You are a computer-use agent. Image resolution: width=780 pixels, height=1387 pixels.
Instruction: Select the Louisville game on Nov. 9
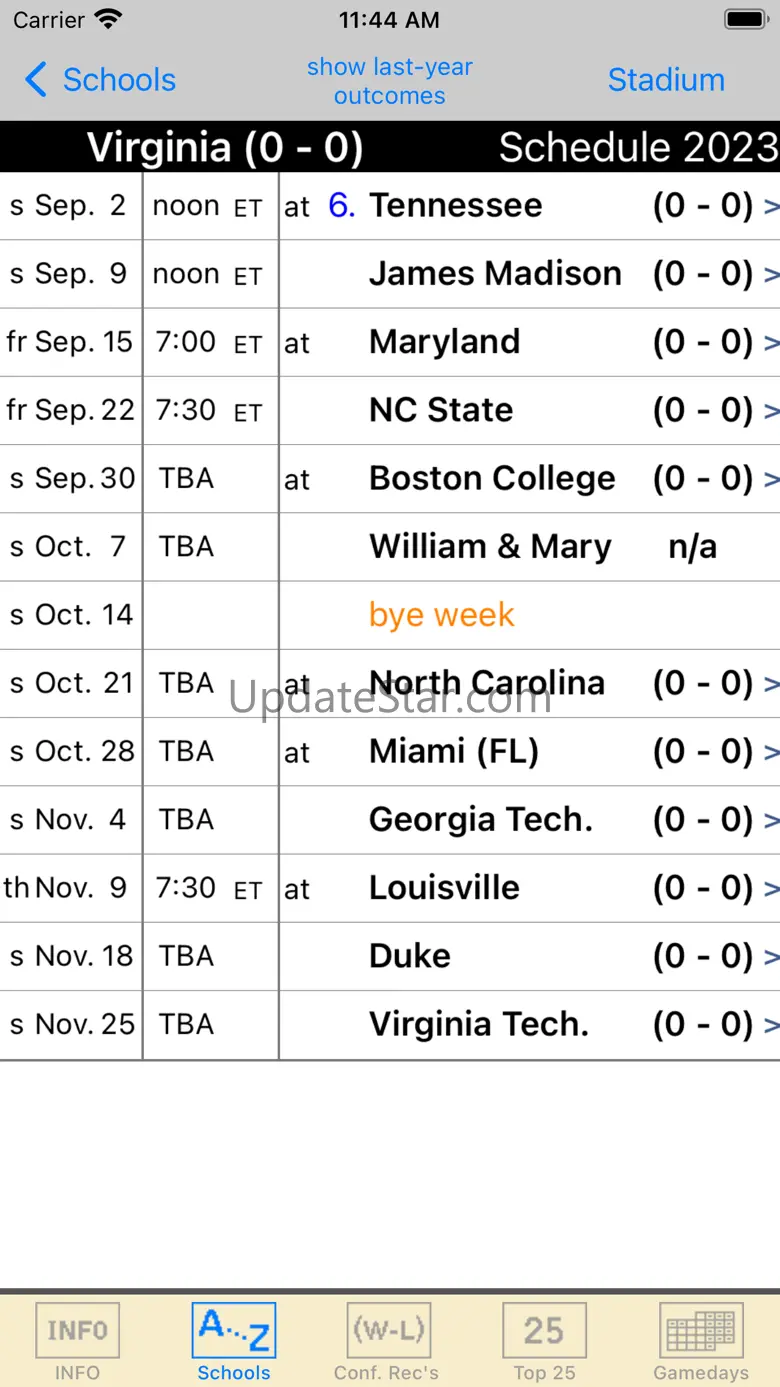coord(390,888)
